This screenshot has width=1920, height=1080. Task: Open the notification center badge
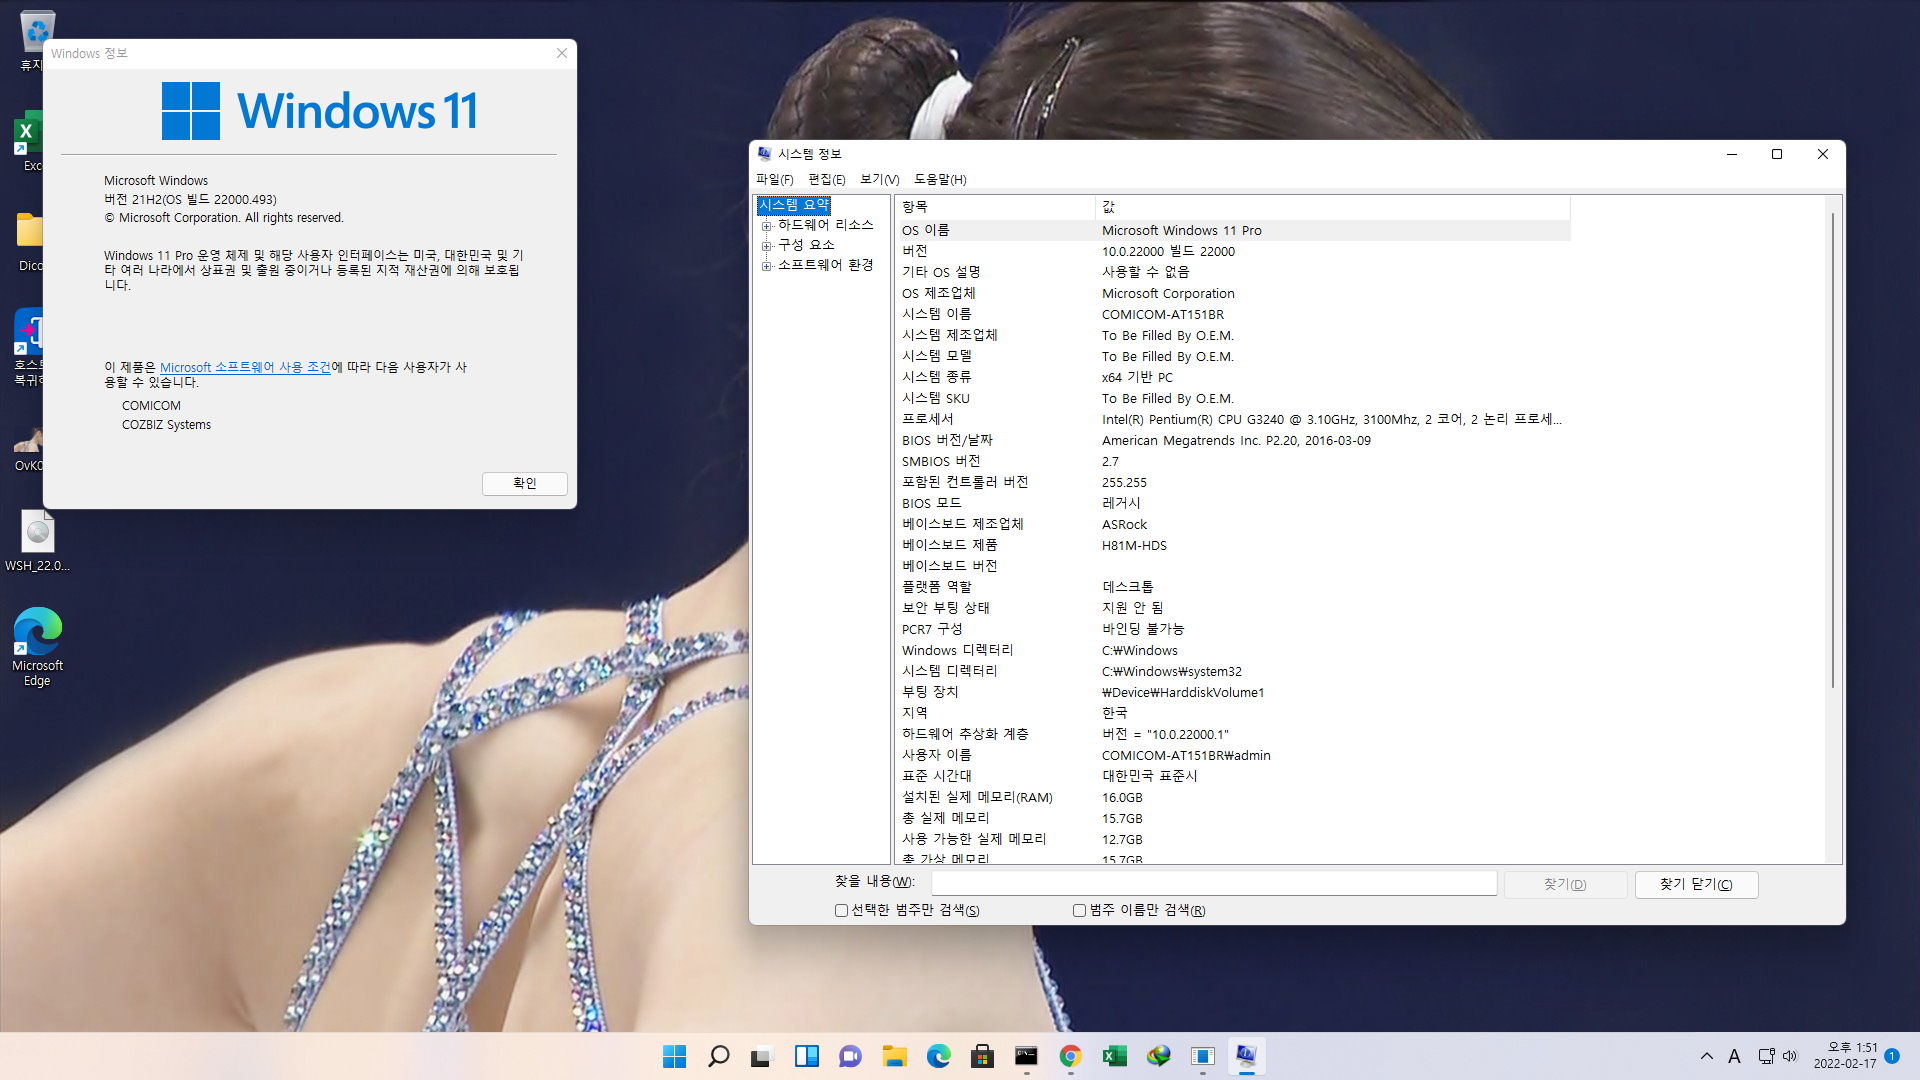tap(1892, 1056)
